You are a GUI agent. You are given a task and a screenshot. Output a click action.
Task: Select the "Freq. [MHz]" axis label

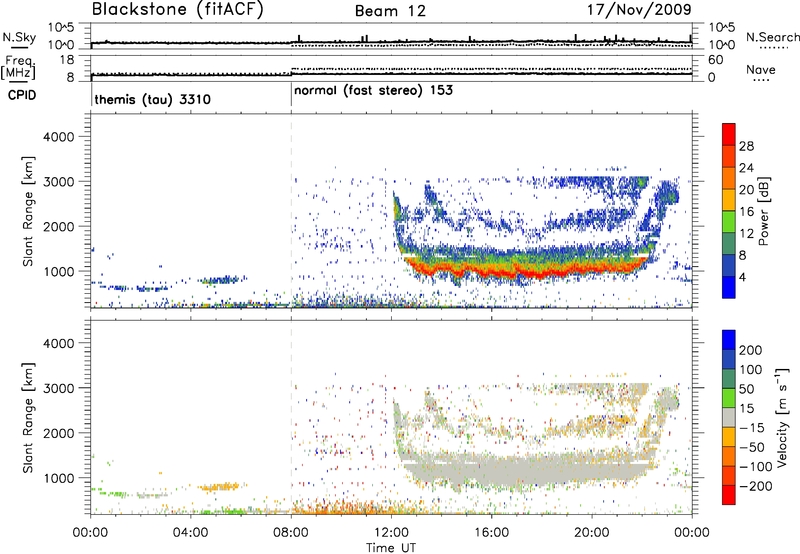(18, 68)
